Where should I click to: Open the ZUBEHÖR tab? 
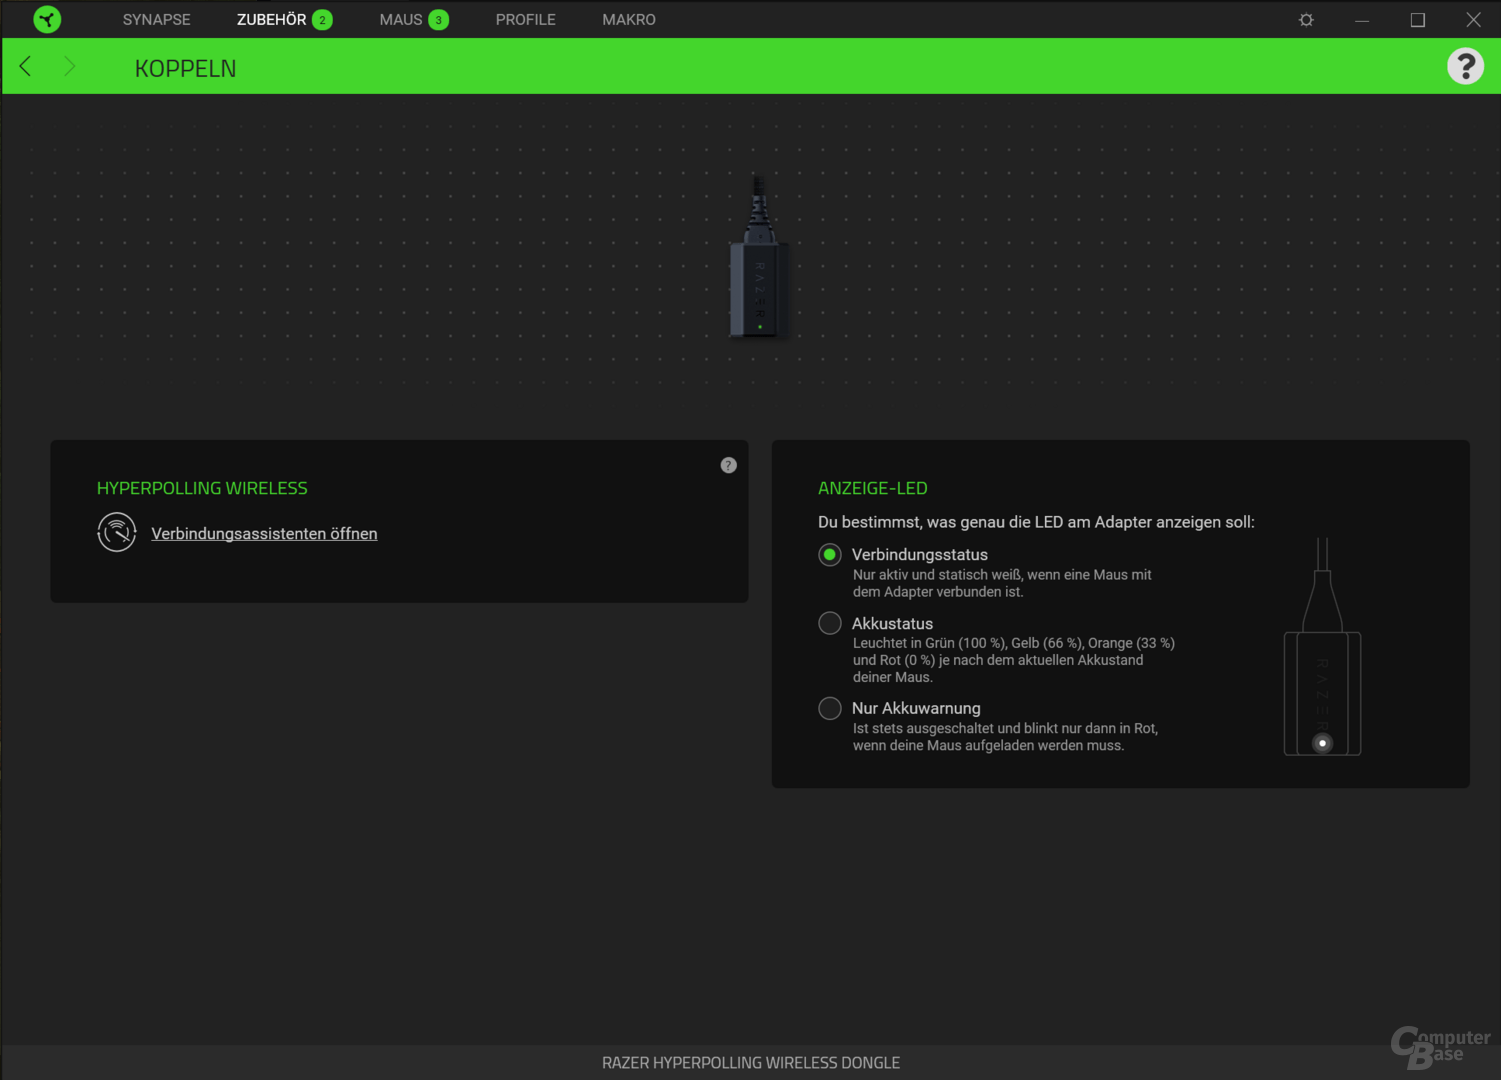point(271,19)
